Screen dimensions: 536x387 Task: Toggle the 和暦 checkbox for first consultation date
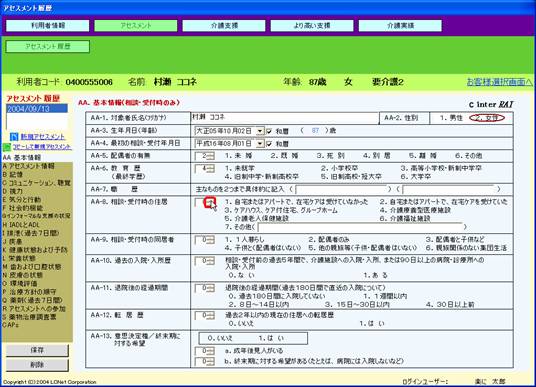pyautogui.click(x=269, y=144)
